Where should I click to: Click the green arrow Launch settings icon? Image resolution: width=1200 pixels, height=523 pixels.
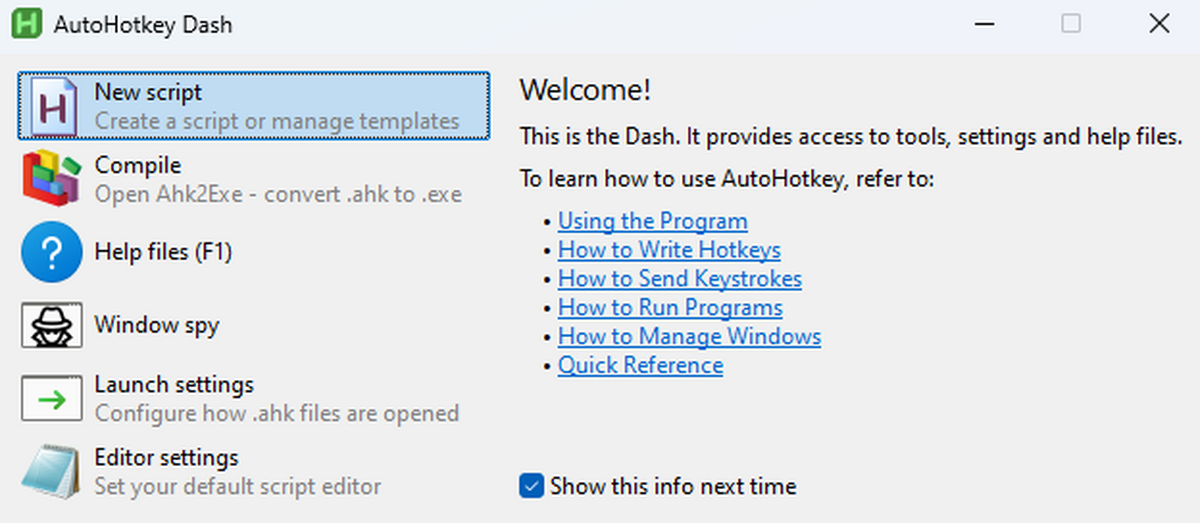pos(51,399)
